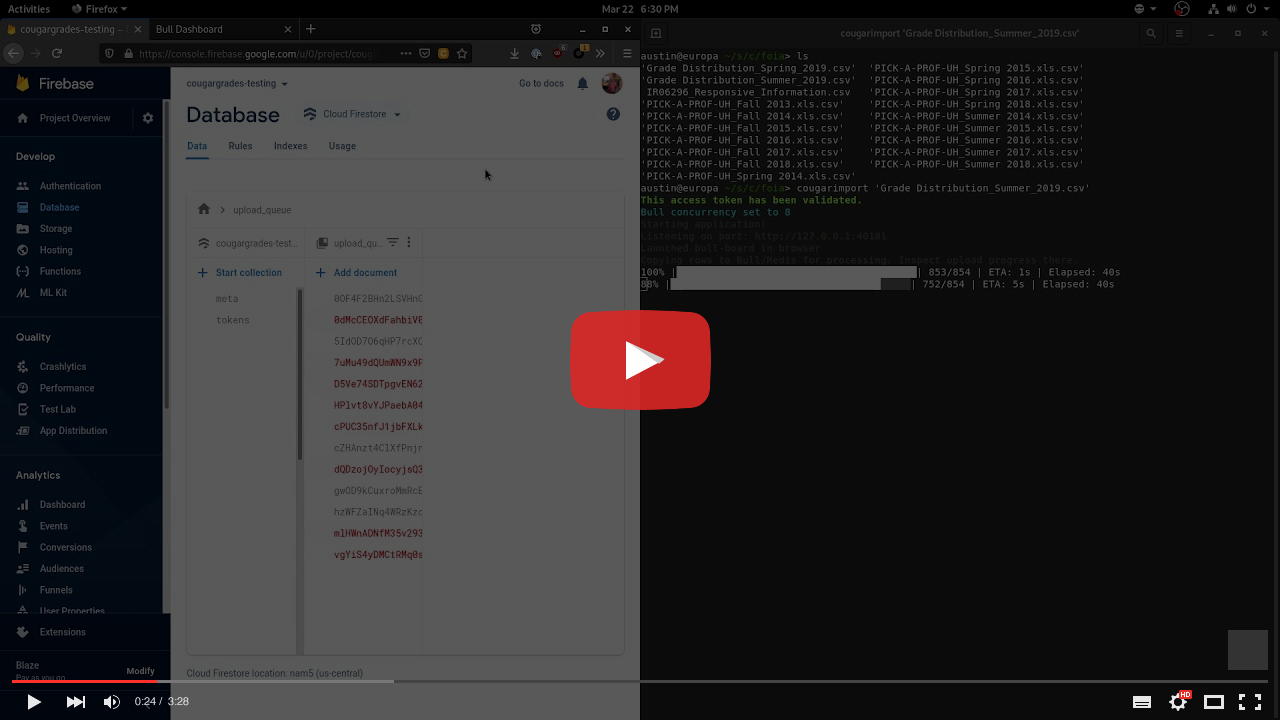Screen dimensions: 1280x720
Task: Mute the video volume
Action: point(112,702)
